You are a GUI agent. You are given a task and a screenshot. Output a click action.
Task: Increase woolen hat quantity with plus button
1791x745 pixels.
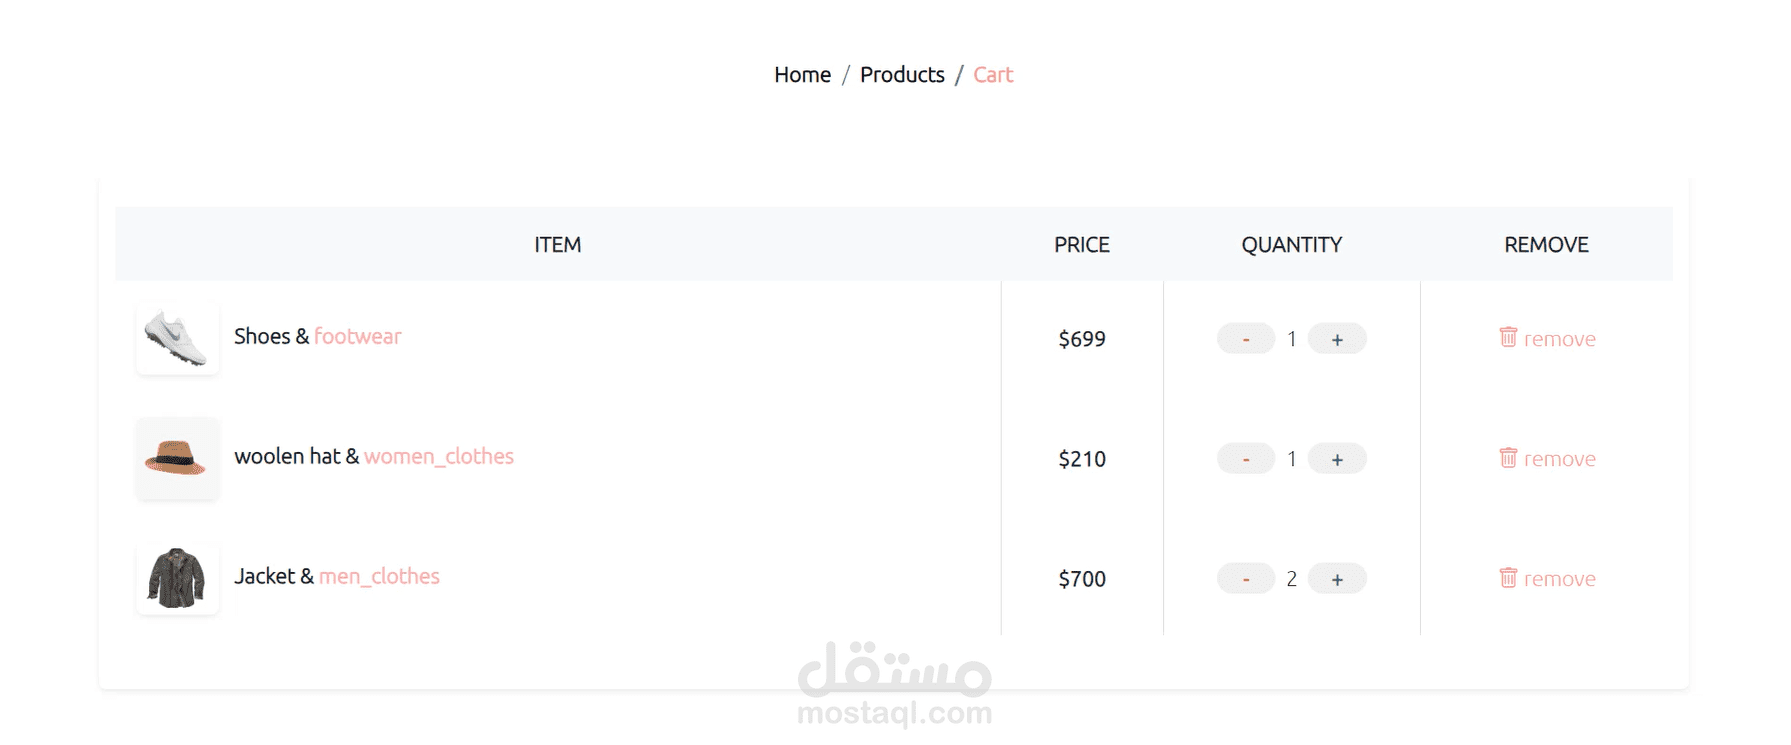tap(1337, 459)
